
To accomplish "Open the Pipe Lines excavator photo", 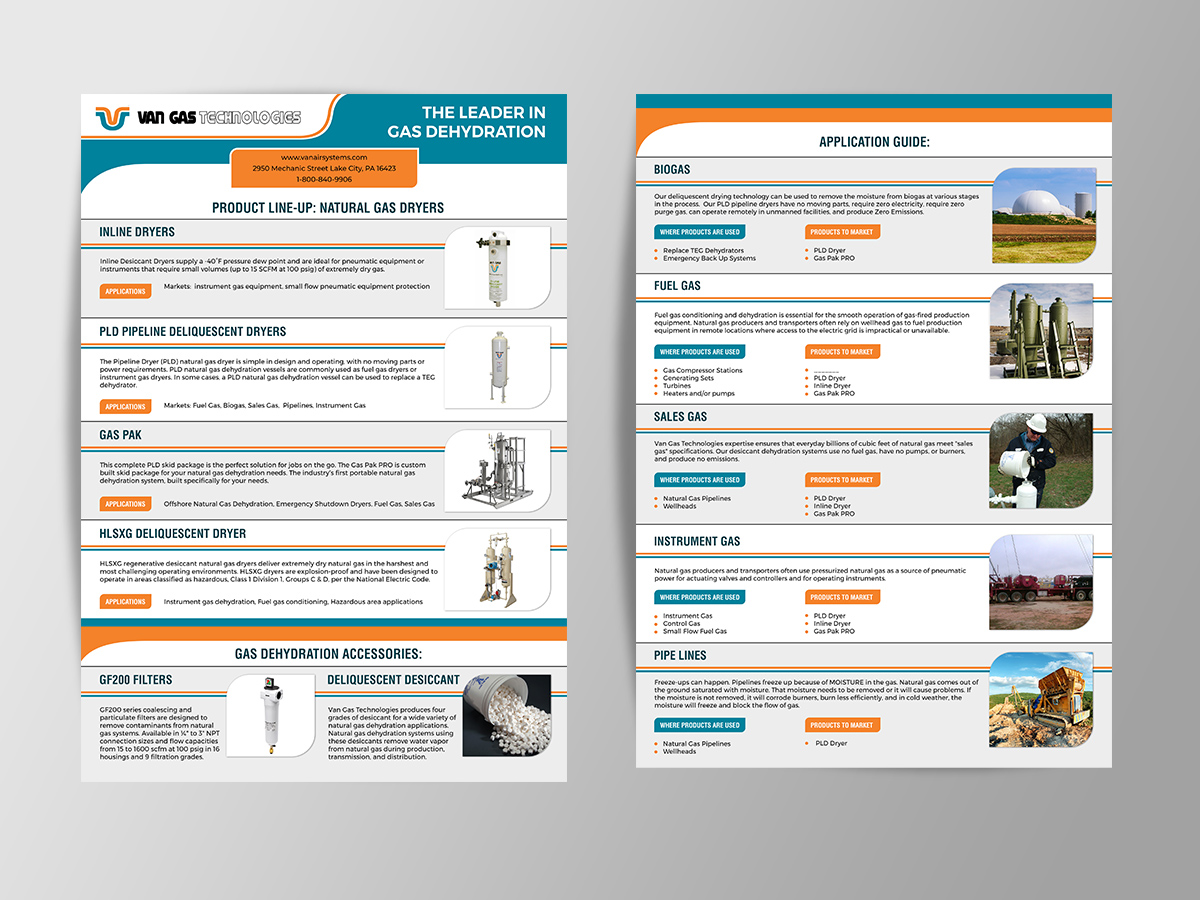I will tap(1042, 700).
